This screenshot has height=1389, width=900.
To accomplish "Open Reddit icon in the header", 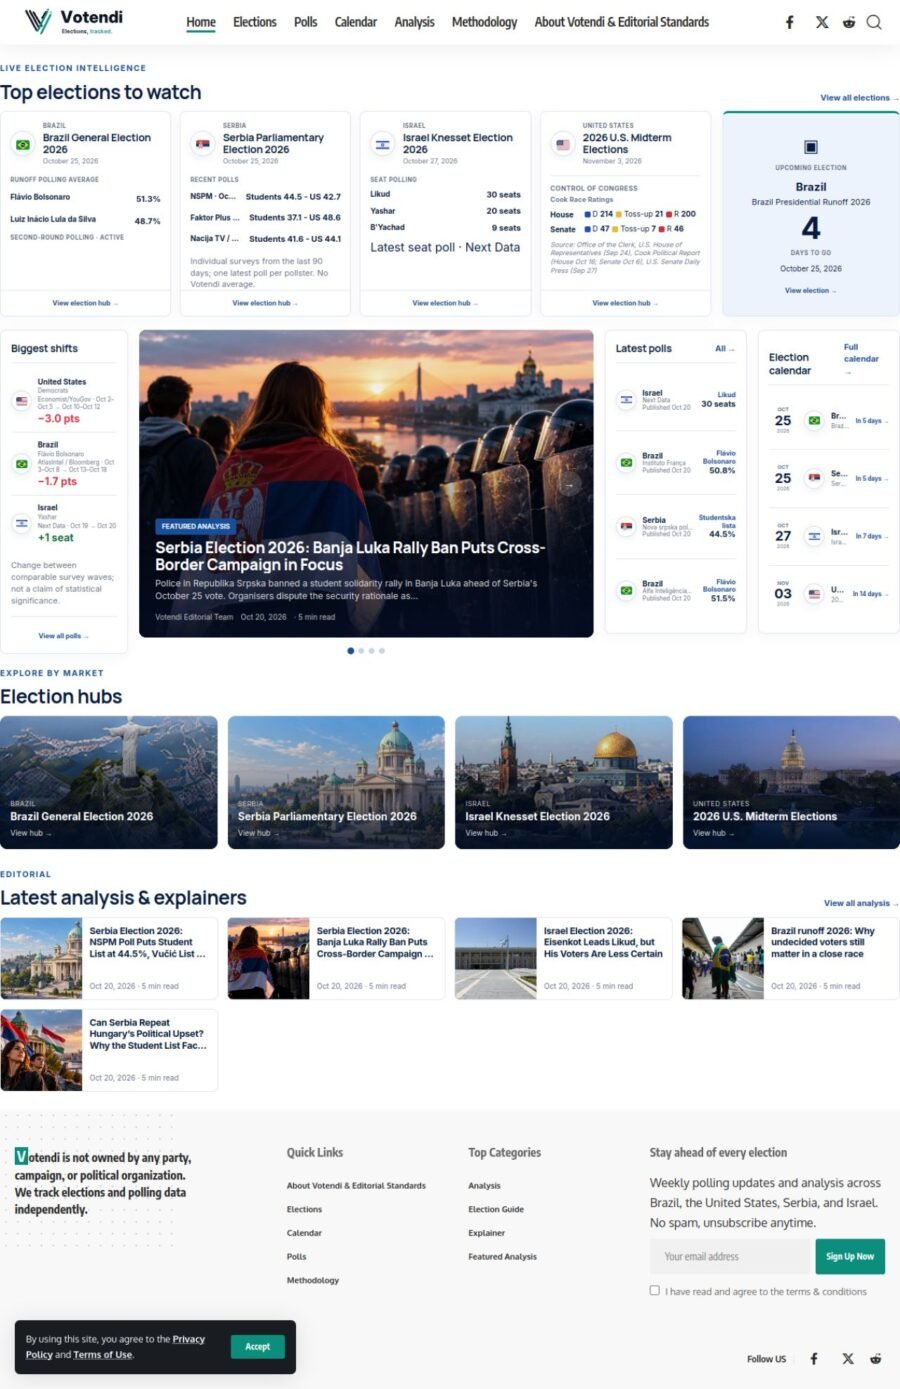I will tap(849, 22).
